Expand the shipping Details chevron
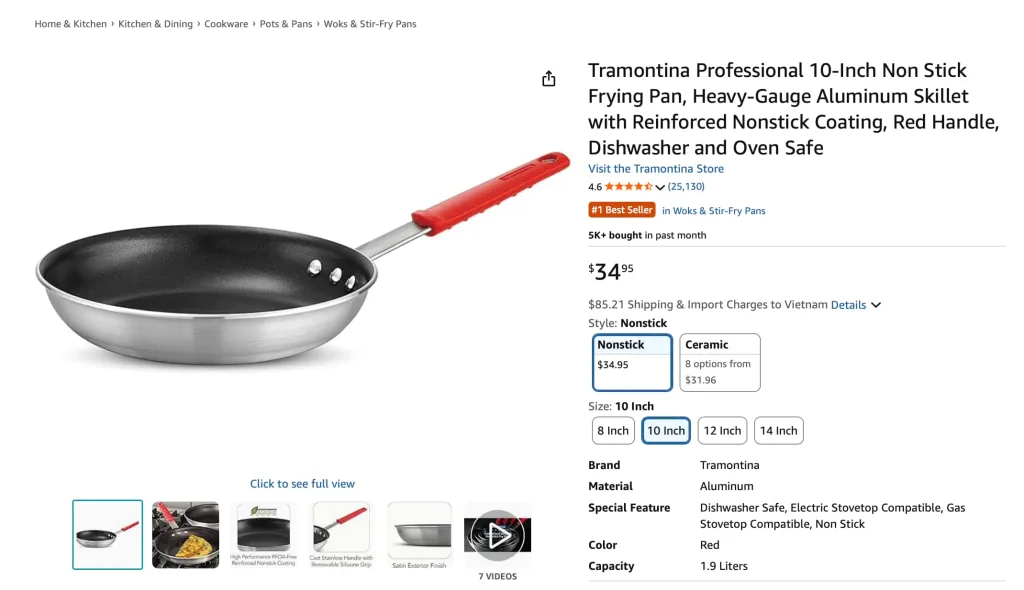The width and height of the screenshot is (1024, 590). [876, 305]
